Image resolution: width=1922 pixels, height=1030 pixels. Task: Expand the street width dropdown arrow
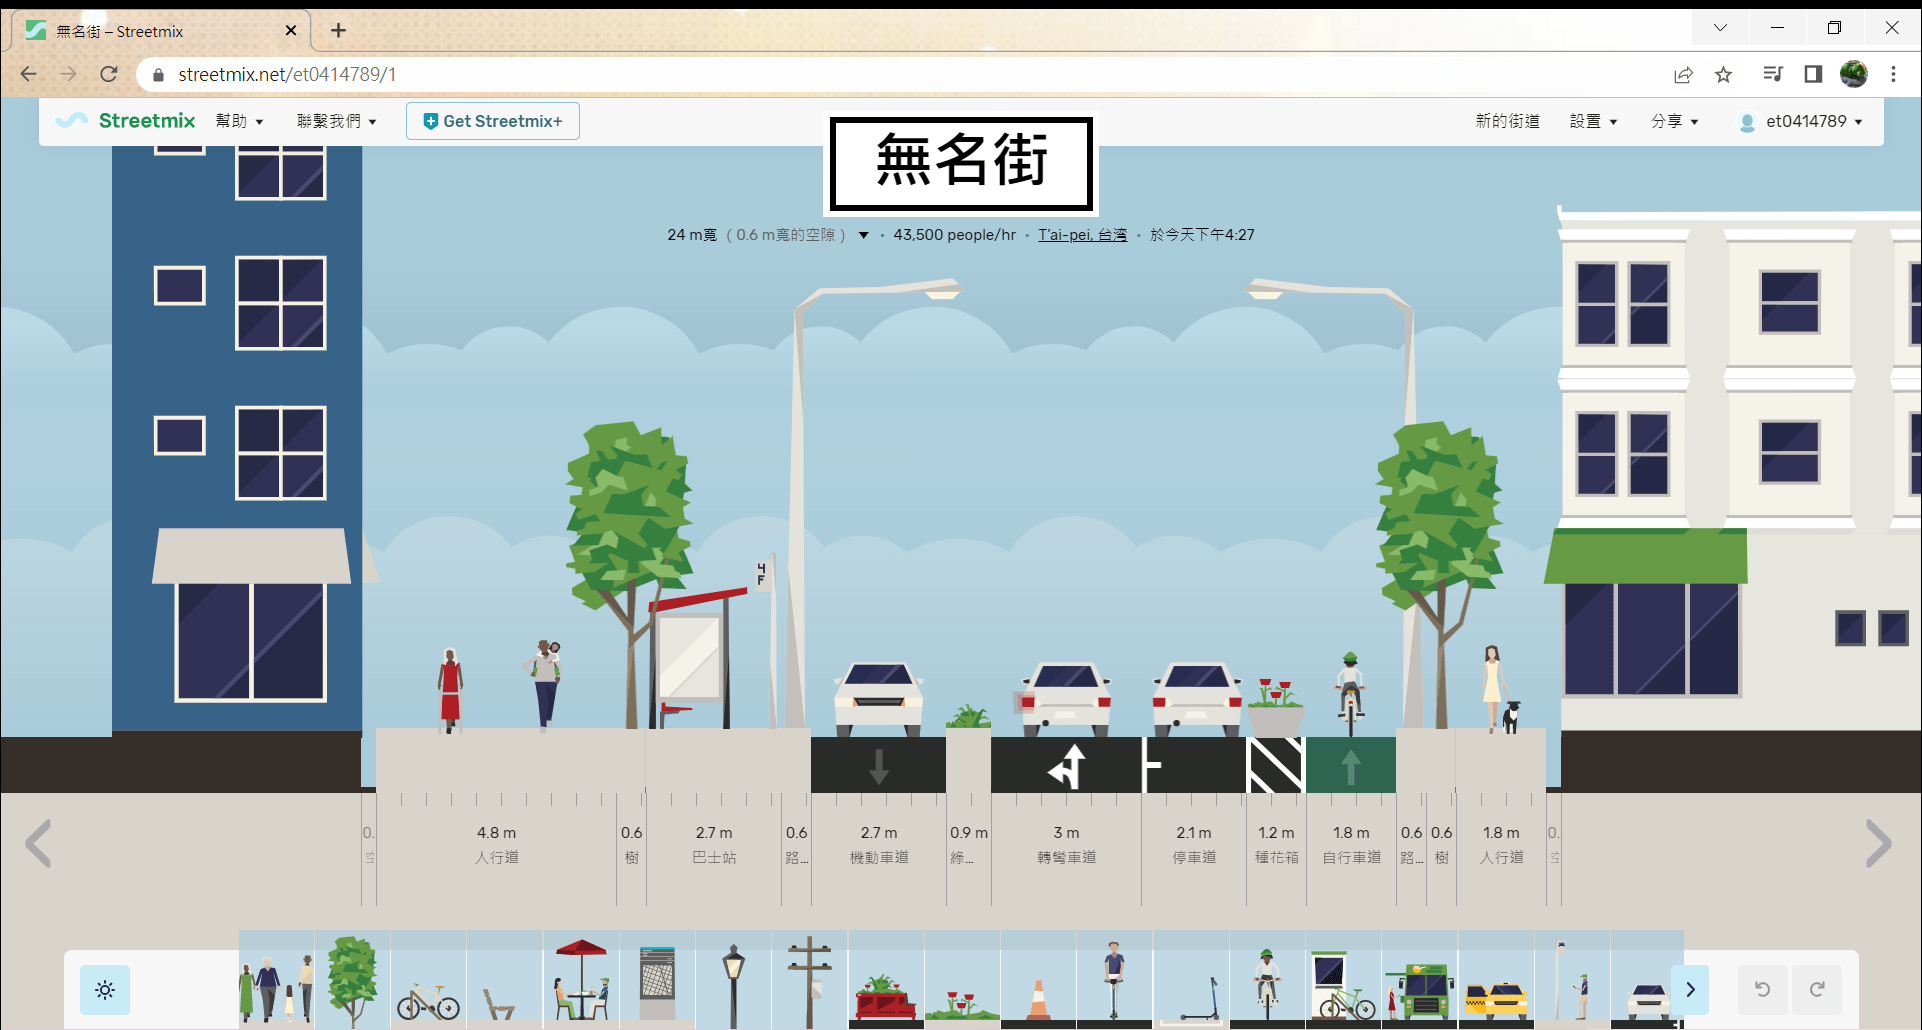(864, 235)
